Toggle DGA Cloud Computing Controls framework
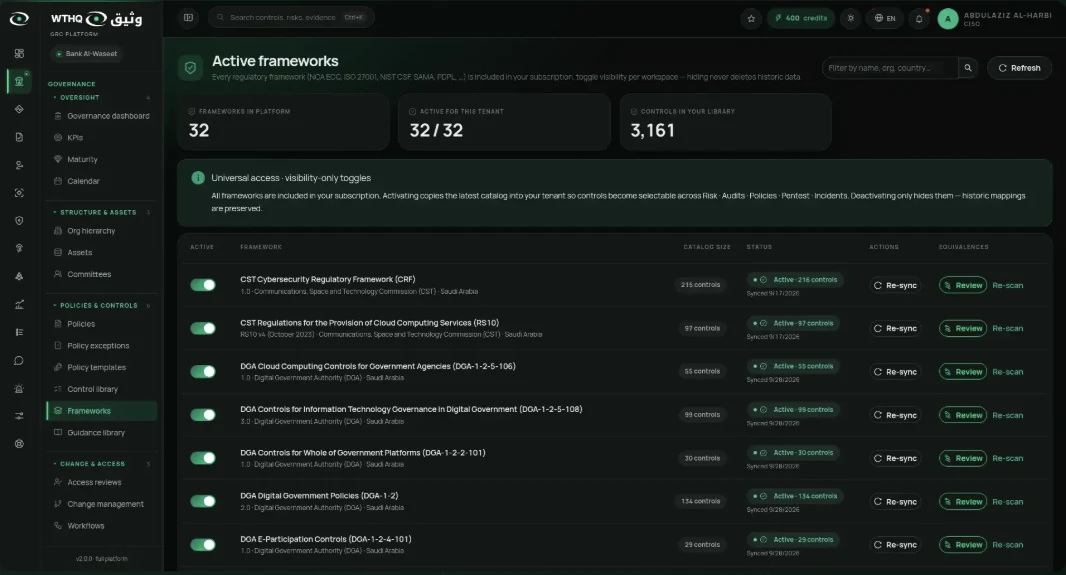The height and width of the screenshot is (575, 1066). (x=203, y=371)
